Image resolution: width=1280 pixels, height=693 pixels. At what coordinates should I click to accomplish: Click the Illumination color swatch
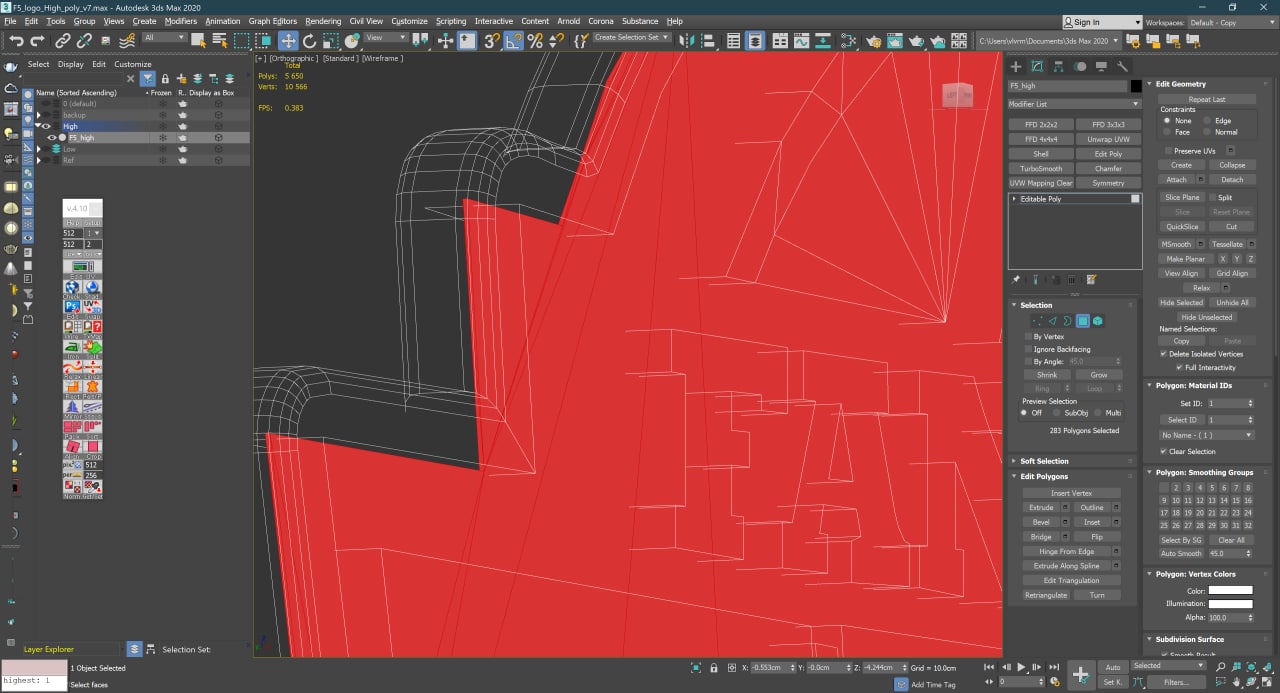(1230, 604)
